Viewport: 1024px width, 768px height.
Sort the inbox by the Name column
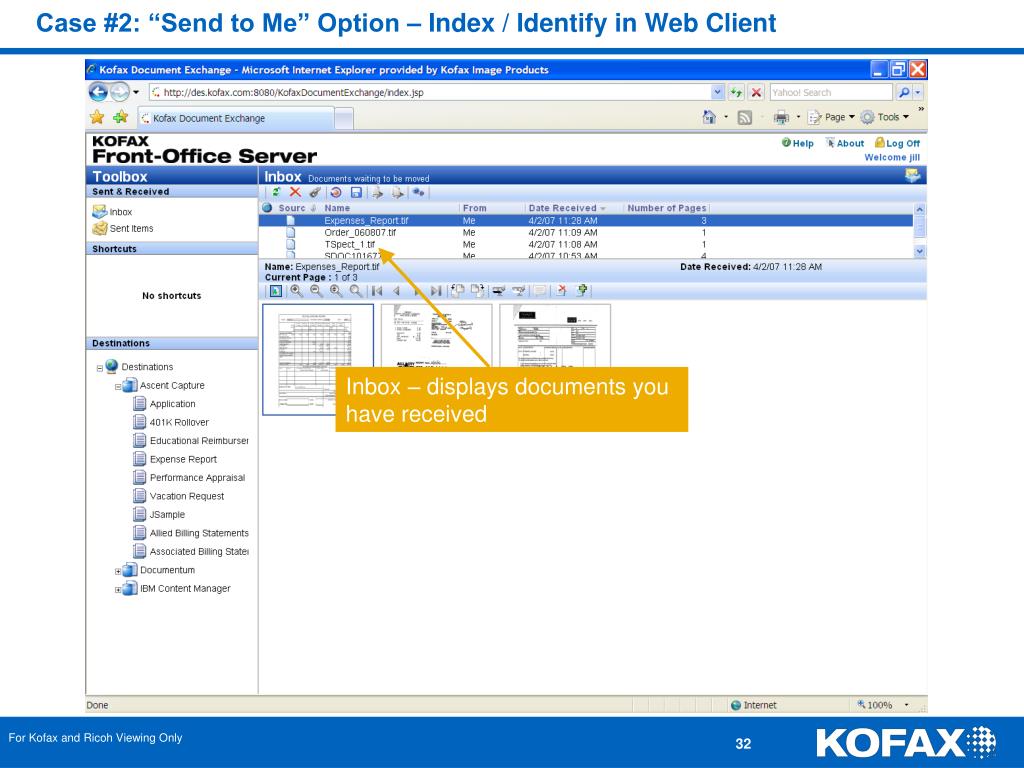337,208
